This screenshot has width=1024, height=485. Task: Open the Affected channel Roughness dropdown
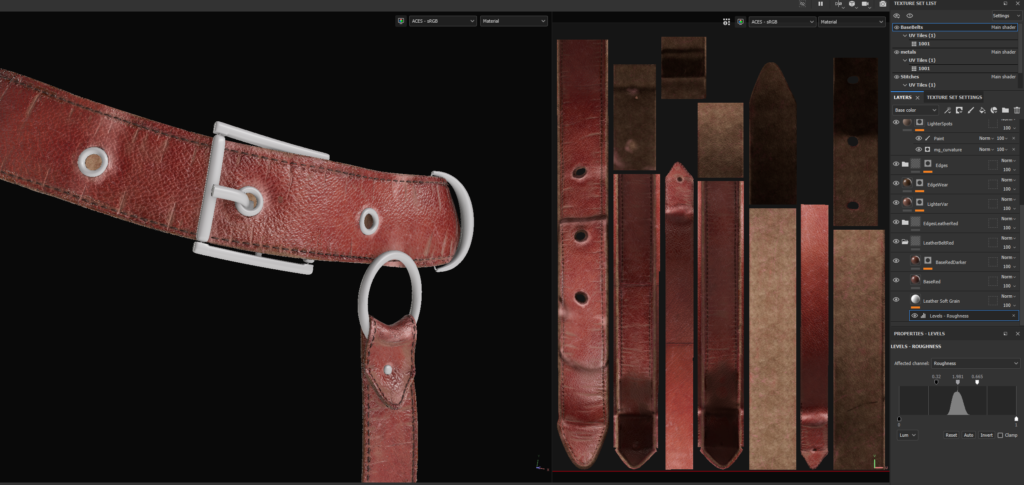[x=976, y=363]
